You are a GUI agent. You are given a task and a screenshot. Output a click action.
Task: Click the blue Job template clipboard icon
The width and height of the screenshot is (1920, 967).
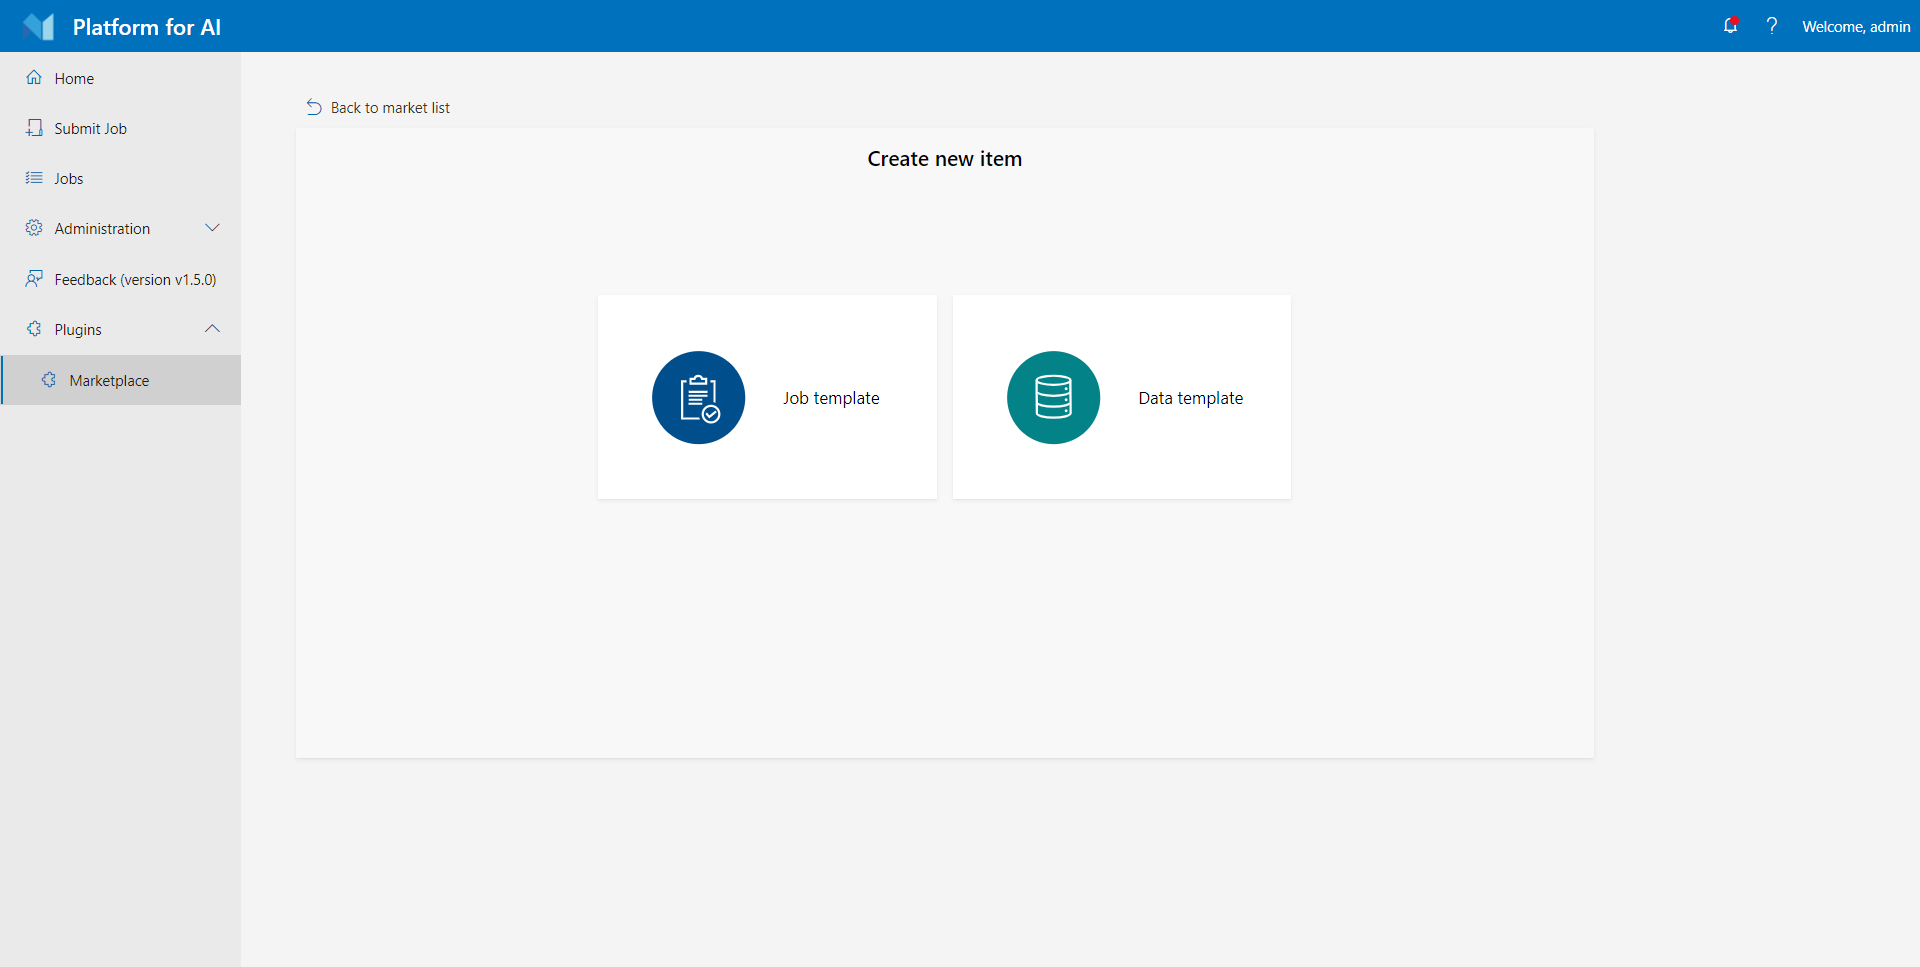698,397
